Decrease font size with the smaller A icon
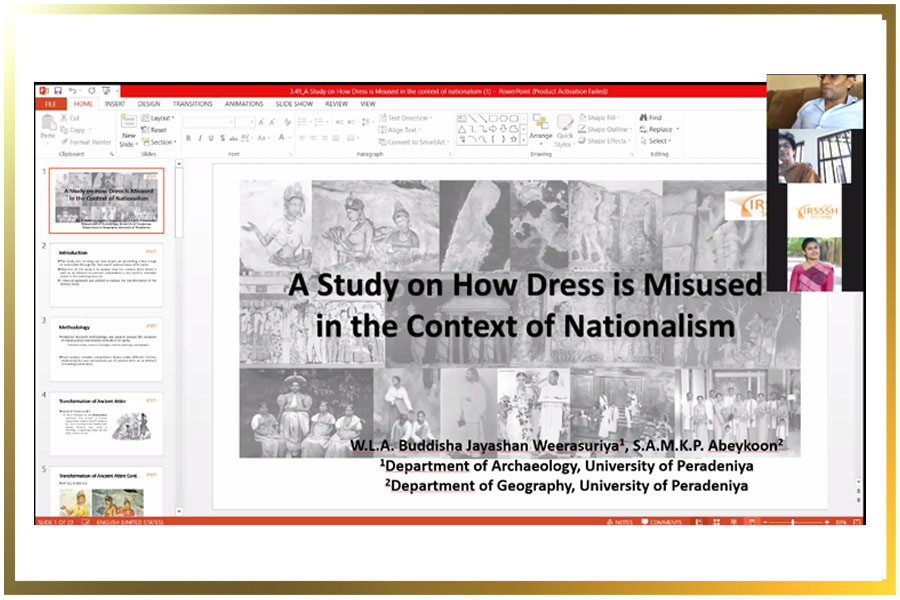The height and width of the screenshot is (600, 900). [x=273, y=122]
